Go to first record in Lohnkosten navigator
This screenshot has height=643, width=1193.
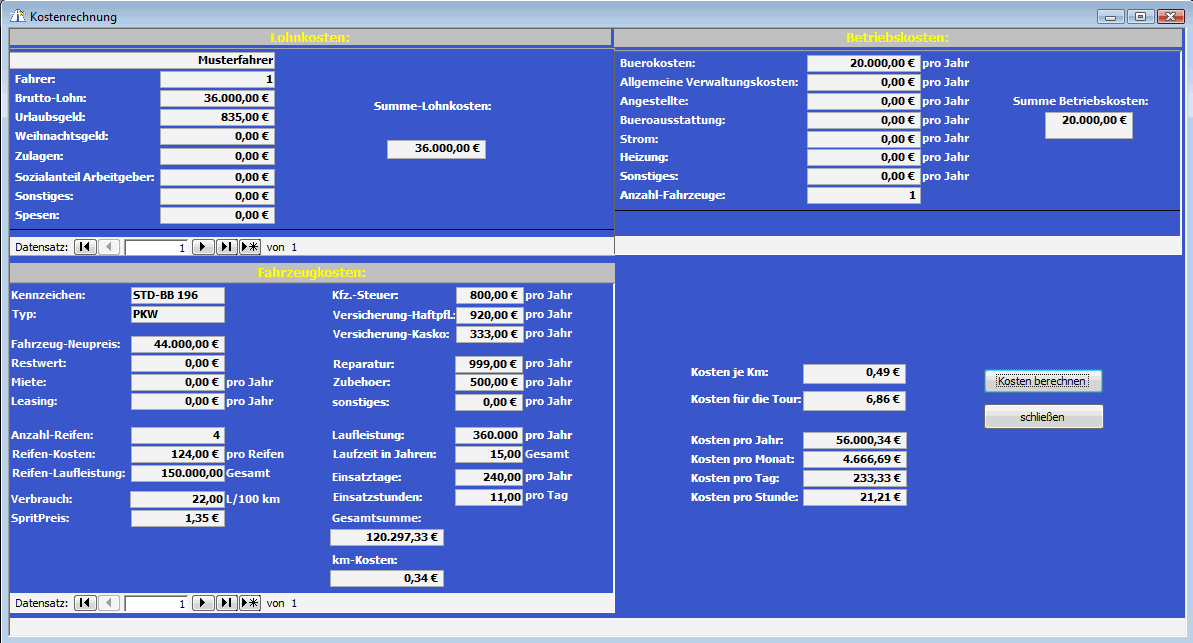point(85,246)
